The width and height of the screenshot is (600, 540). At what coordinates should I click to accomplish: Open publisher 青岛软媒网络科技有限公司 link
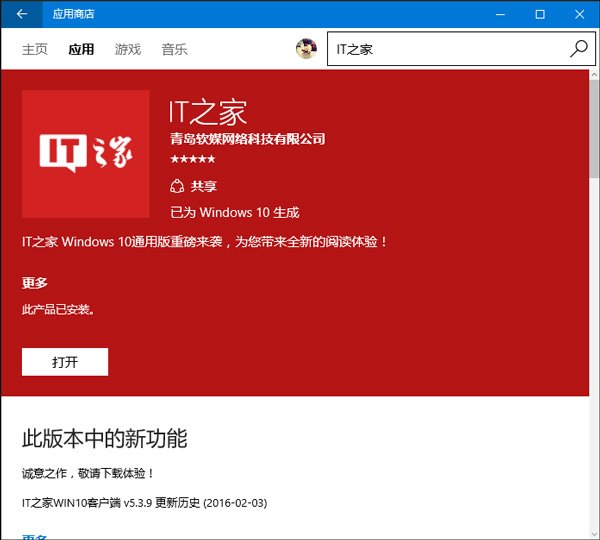[248, 139]
